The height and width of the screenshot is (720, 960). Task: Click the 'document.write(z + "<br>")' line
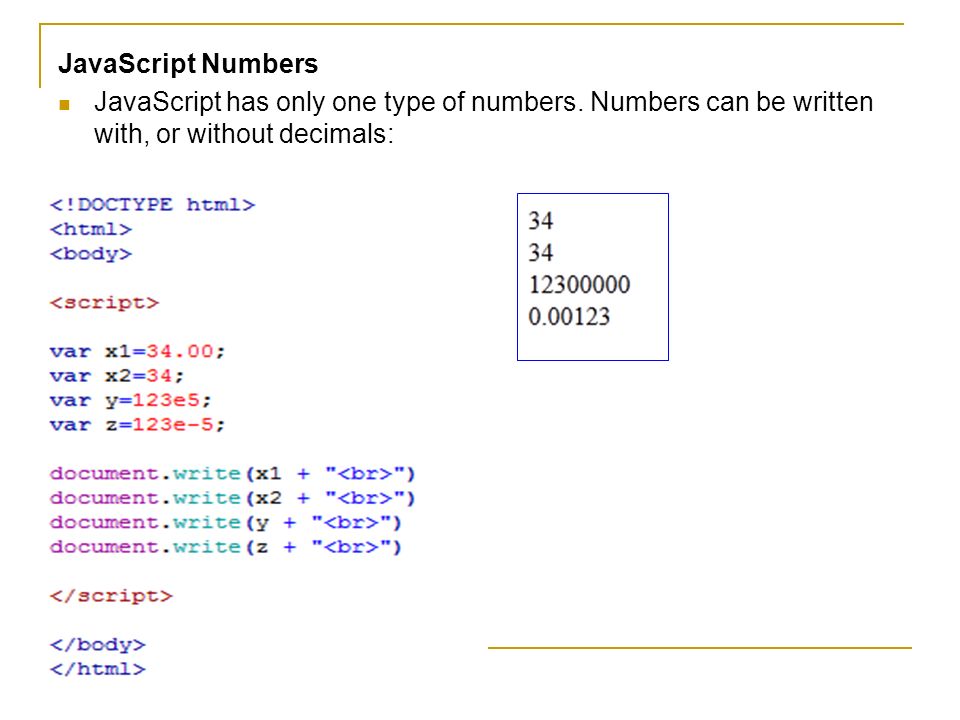coord(226,547)
